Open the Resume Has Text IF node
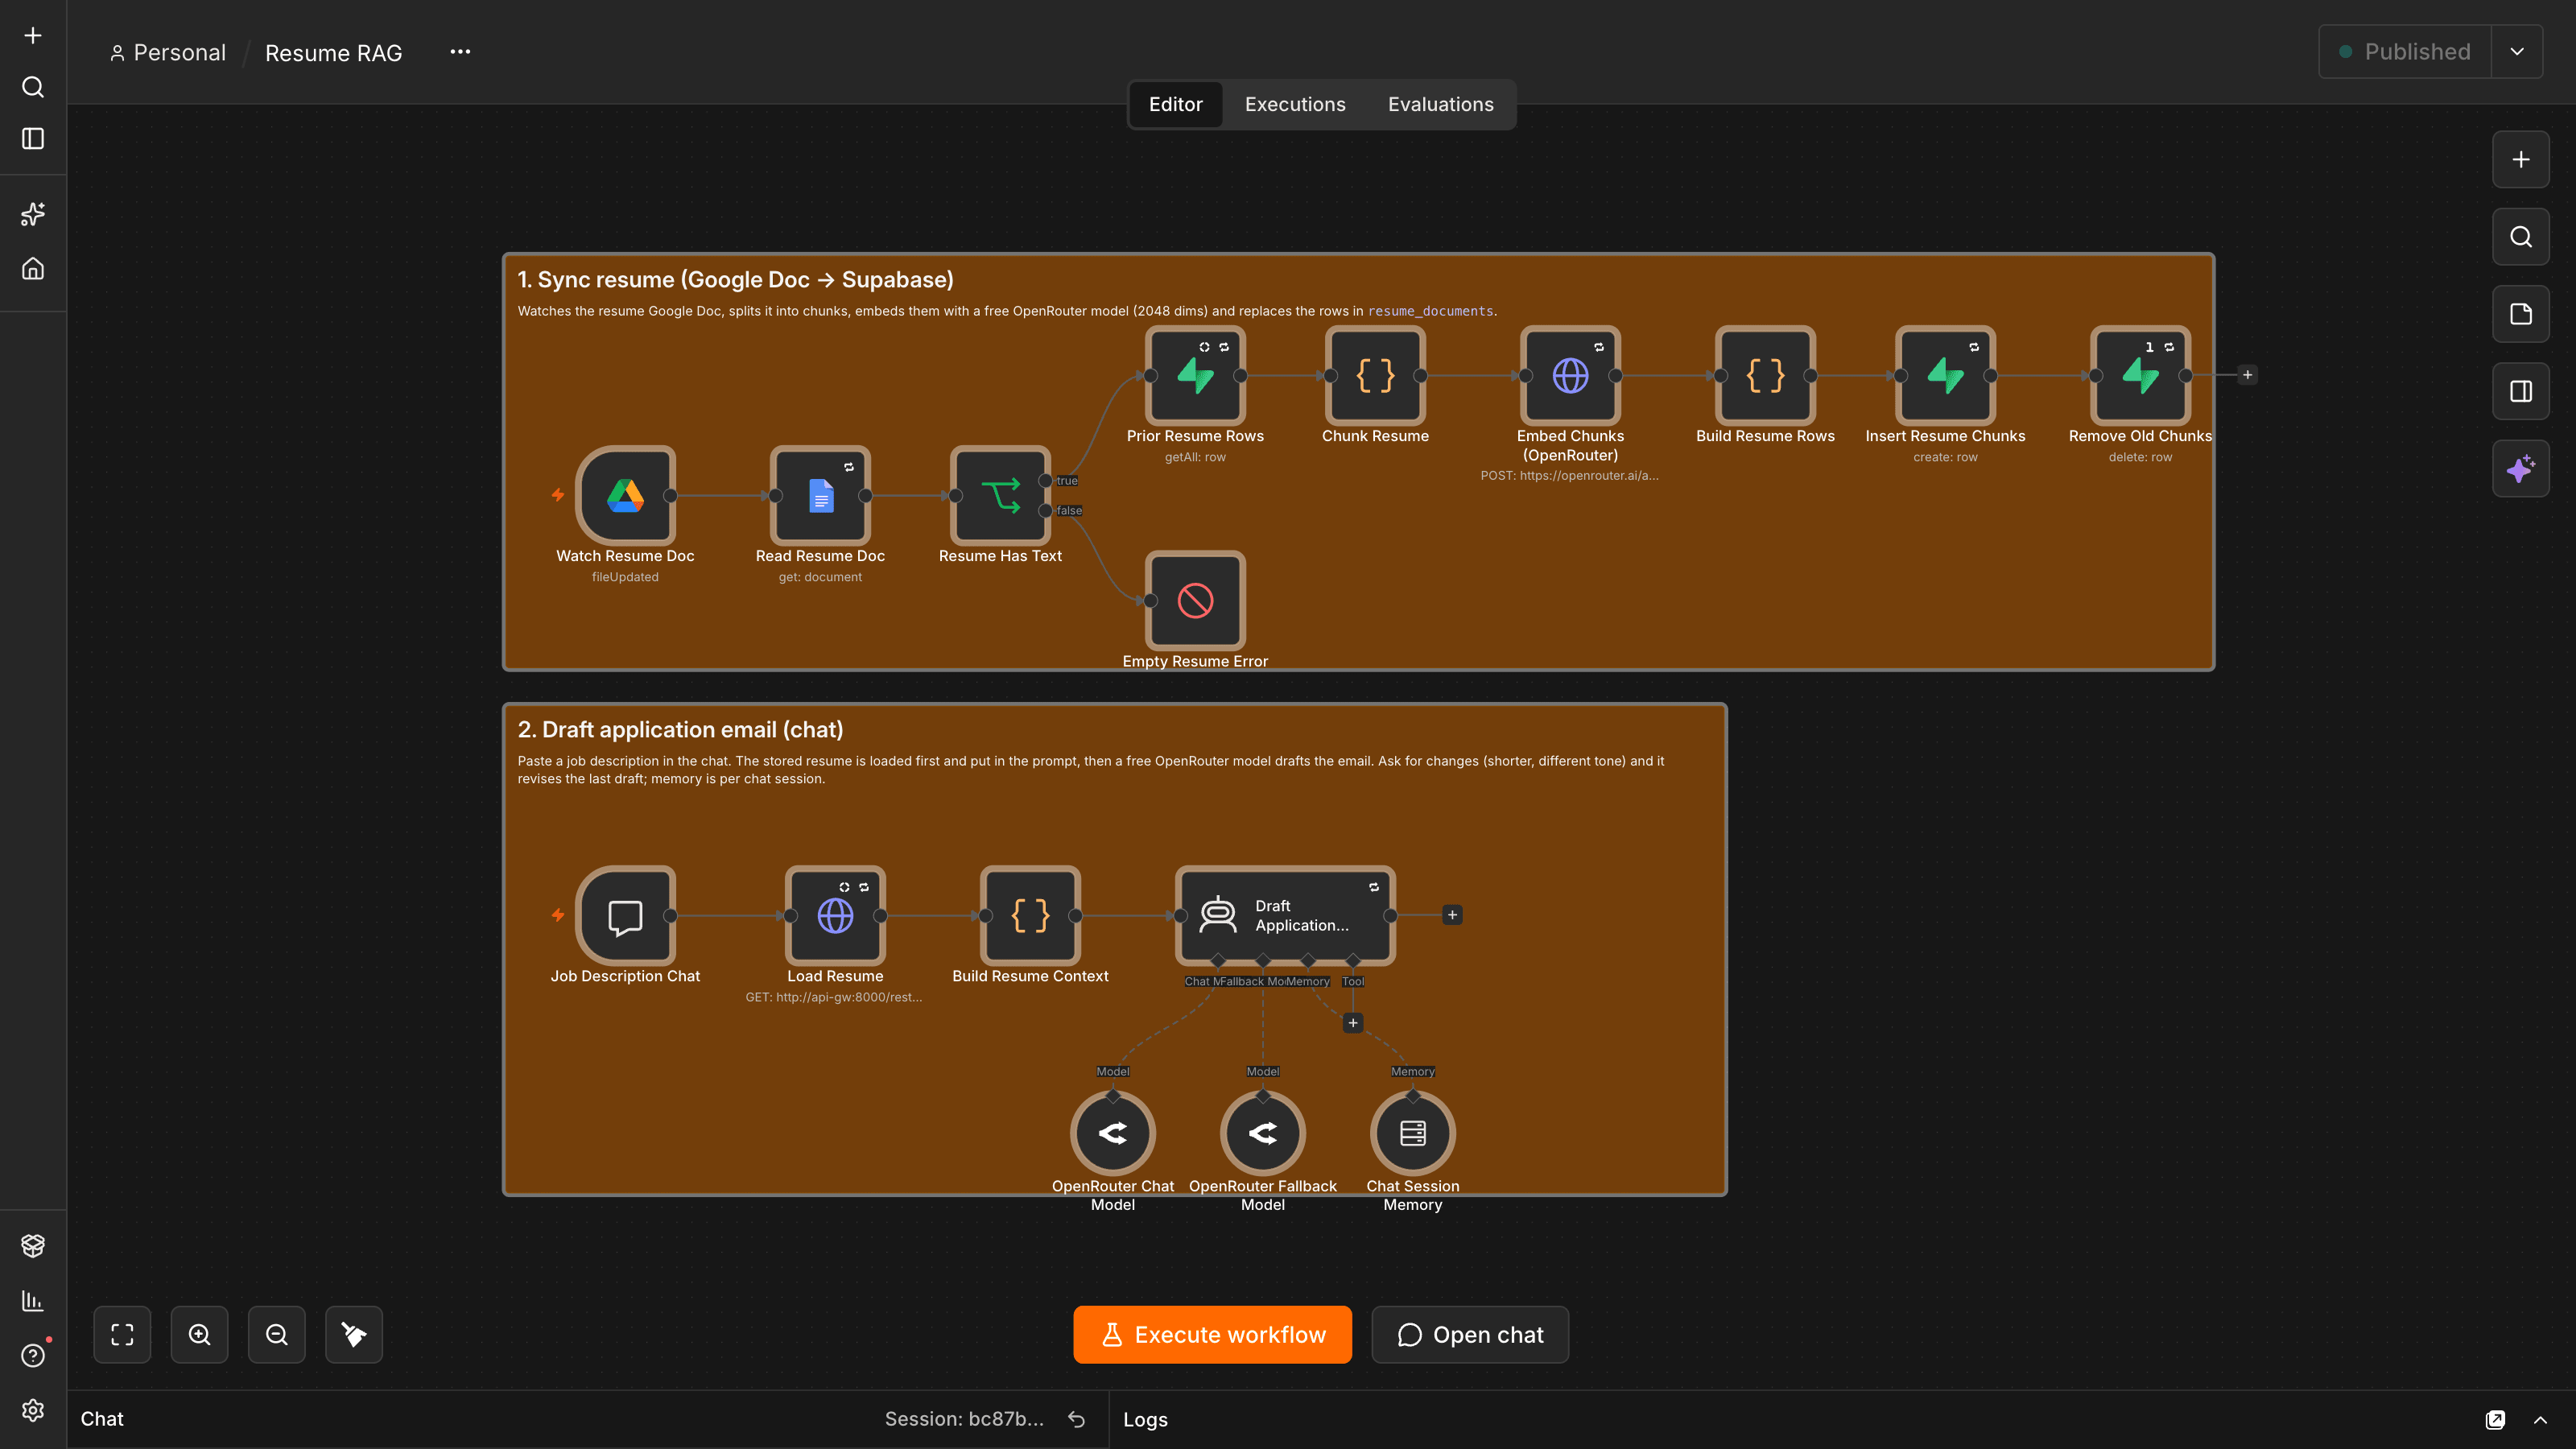The width and height of the screenshot is (2576, 1449). coord(1000,496)
